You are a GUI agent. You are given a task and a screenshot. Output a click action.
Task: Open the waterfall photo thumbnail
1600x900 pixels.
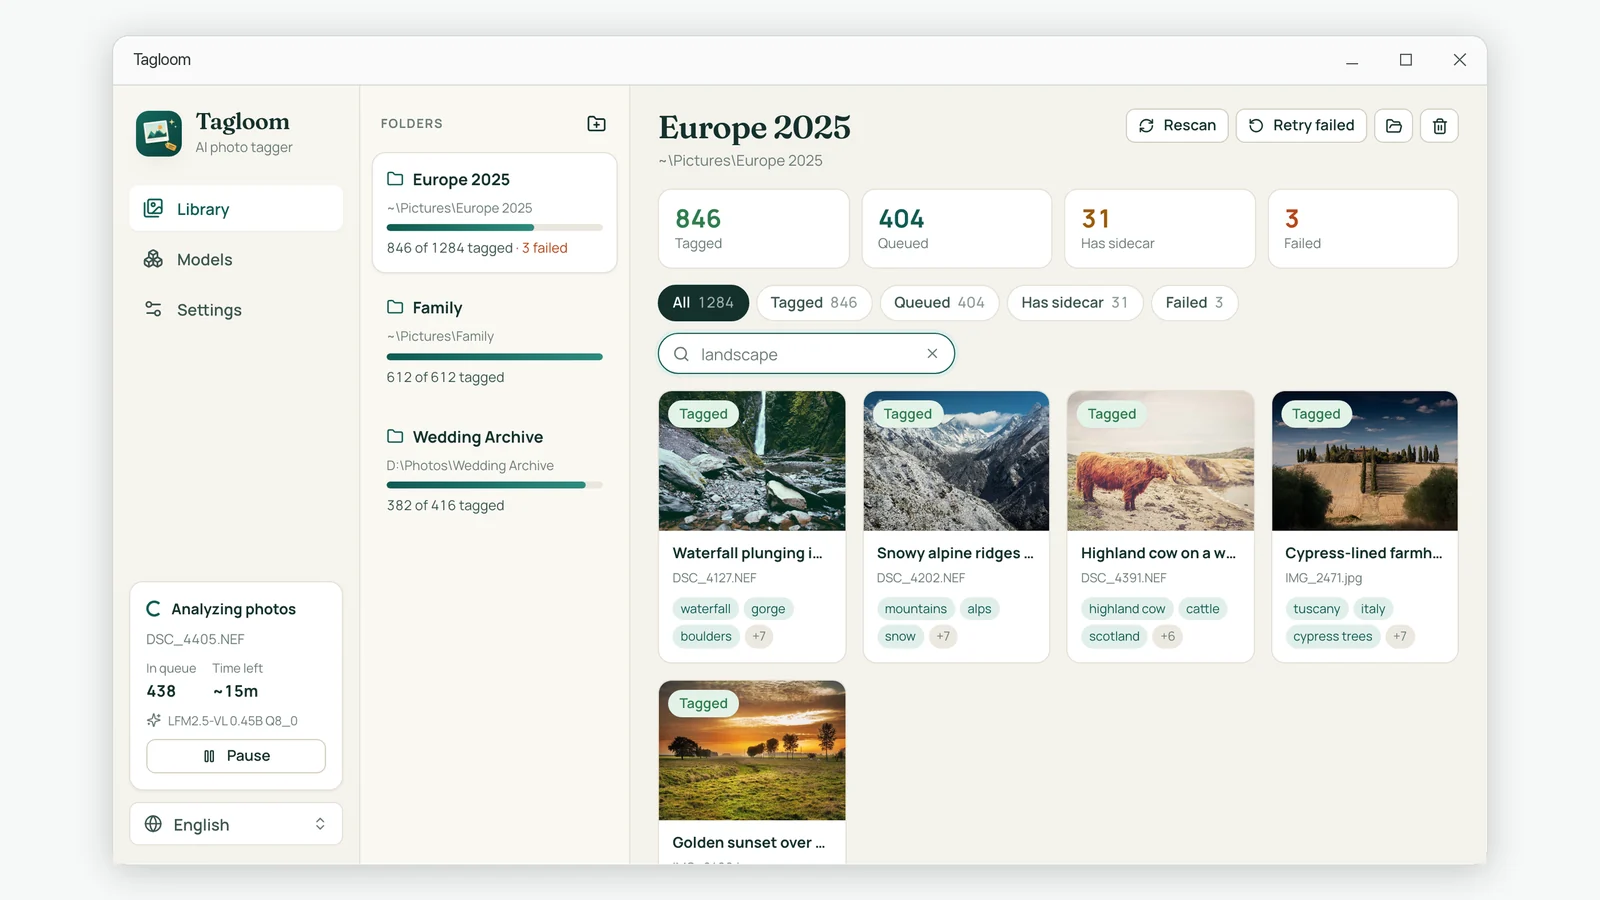click(x=752, y=461)
